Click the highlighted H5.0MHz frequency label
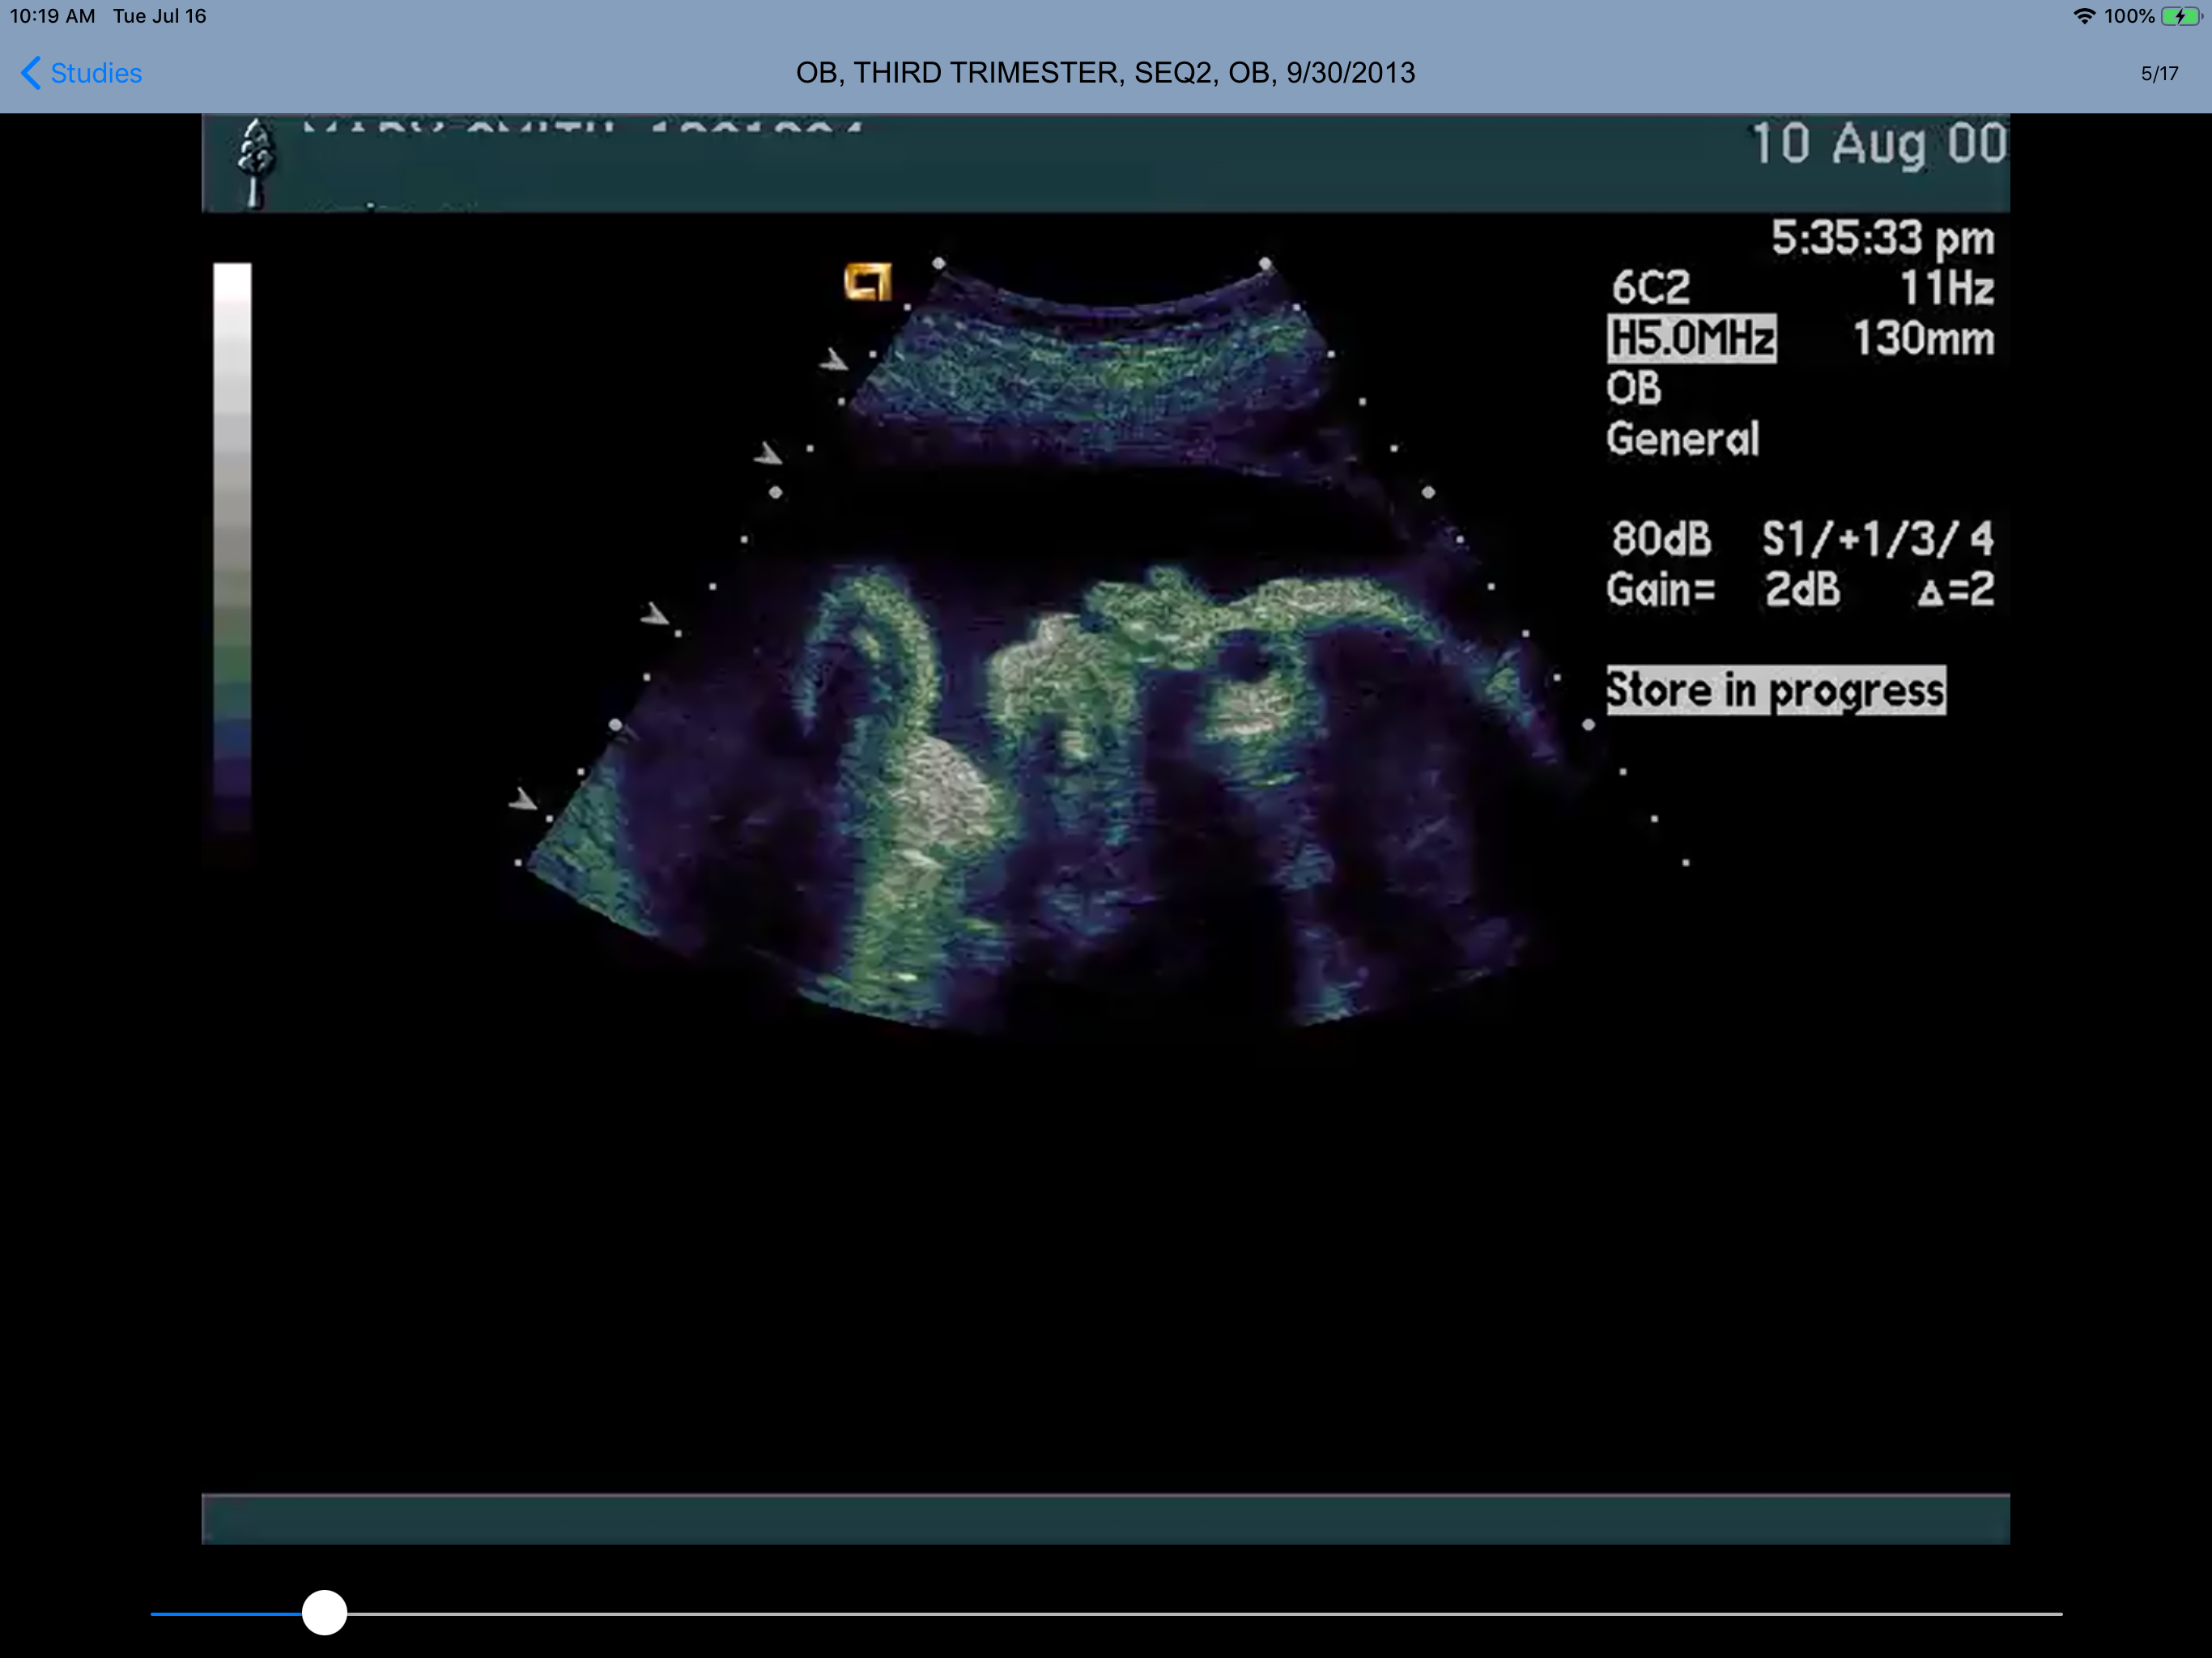 click(x=1691, y=338)
